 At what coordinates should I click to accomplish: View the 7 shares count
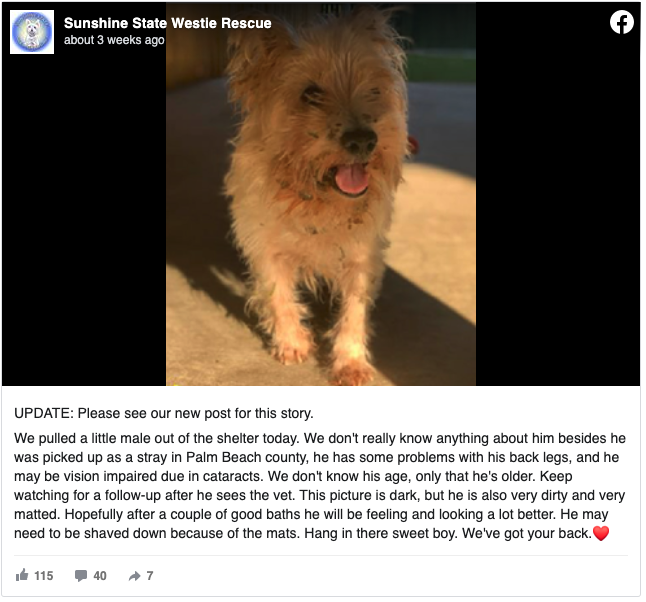[x=150, y=576]
